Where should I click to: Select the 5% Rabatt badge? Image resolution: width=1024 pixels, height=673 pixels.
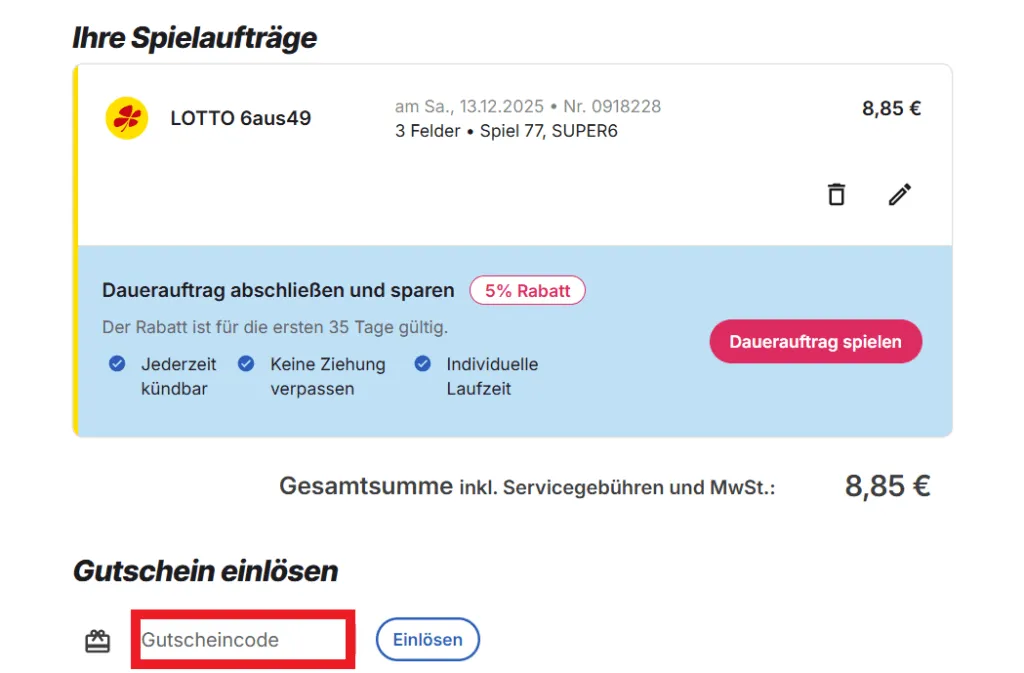pos(527,290)
